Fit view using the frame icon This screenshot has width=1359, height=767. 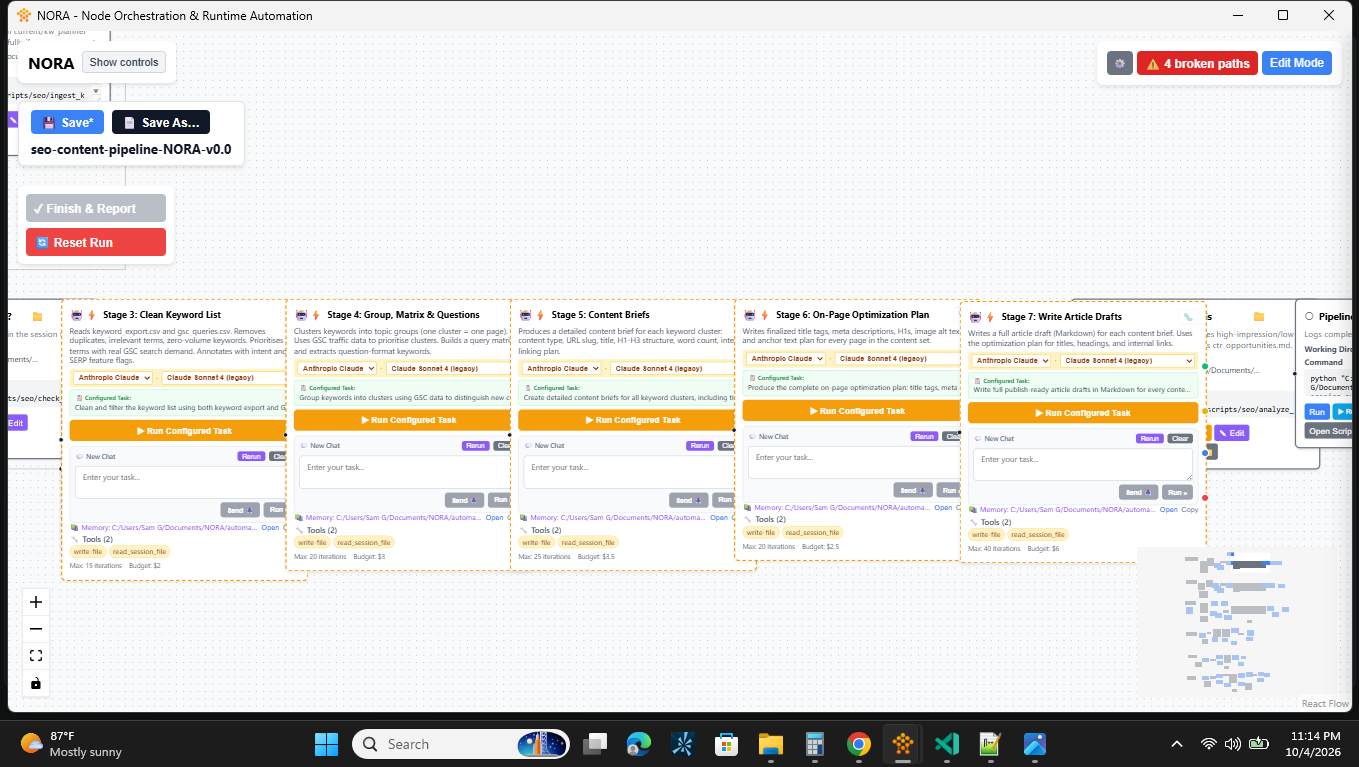tap(36, 656)
